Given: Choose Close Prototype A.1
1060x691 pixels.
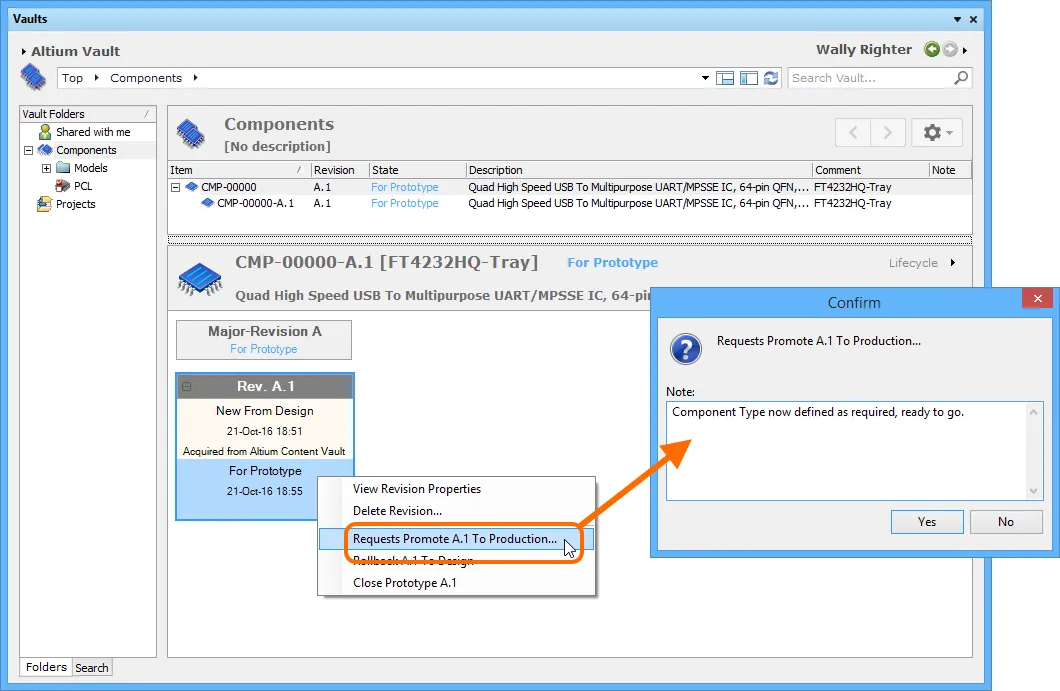Looking at the screenshot, I should pyautogui.click(x=404, y=583).
